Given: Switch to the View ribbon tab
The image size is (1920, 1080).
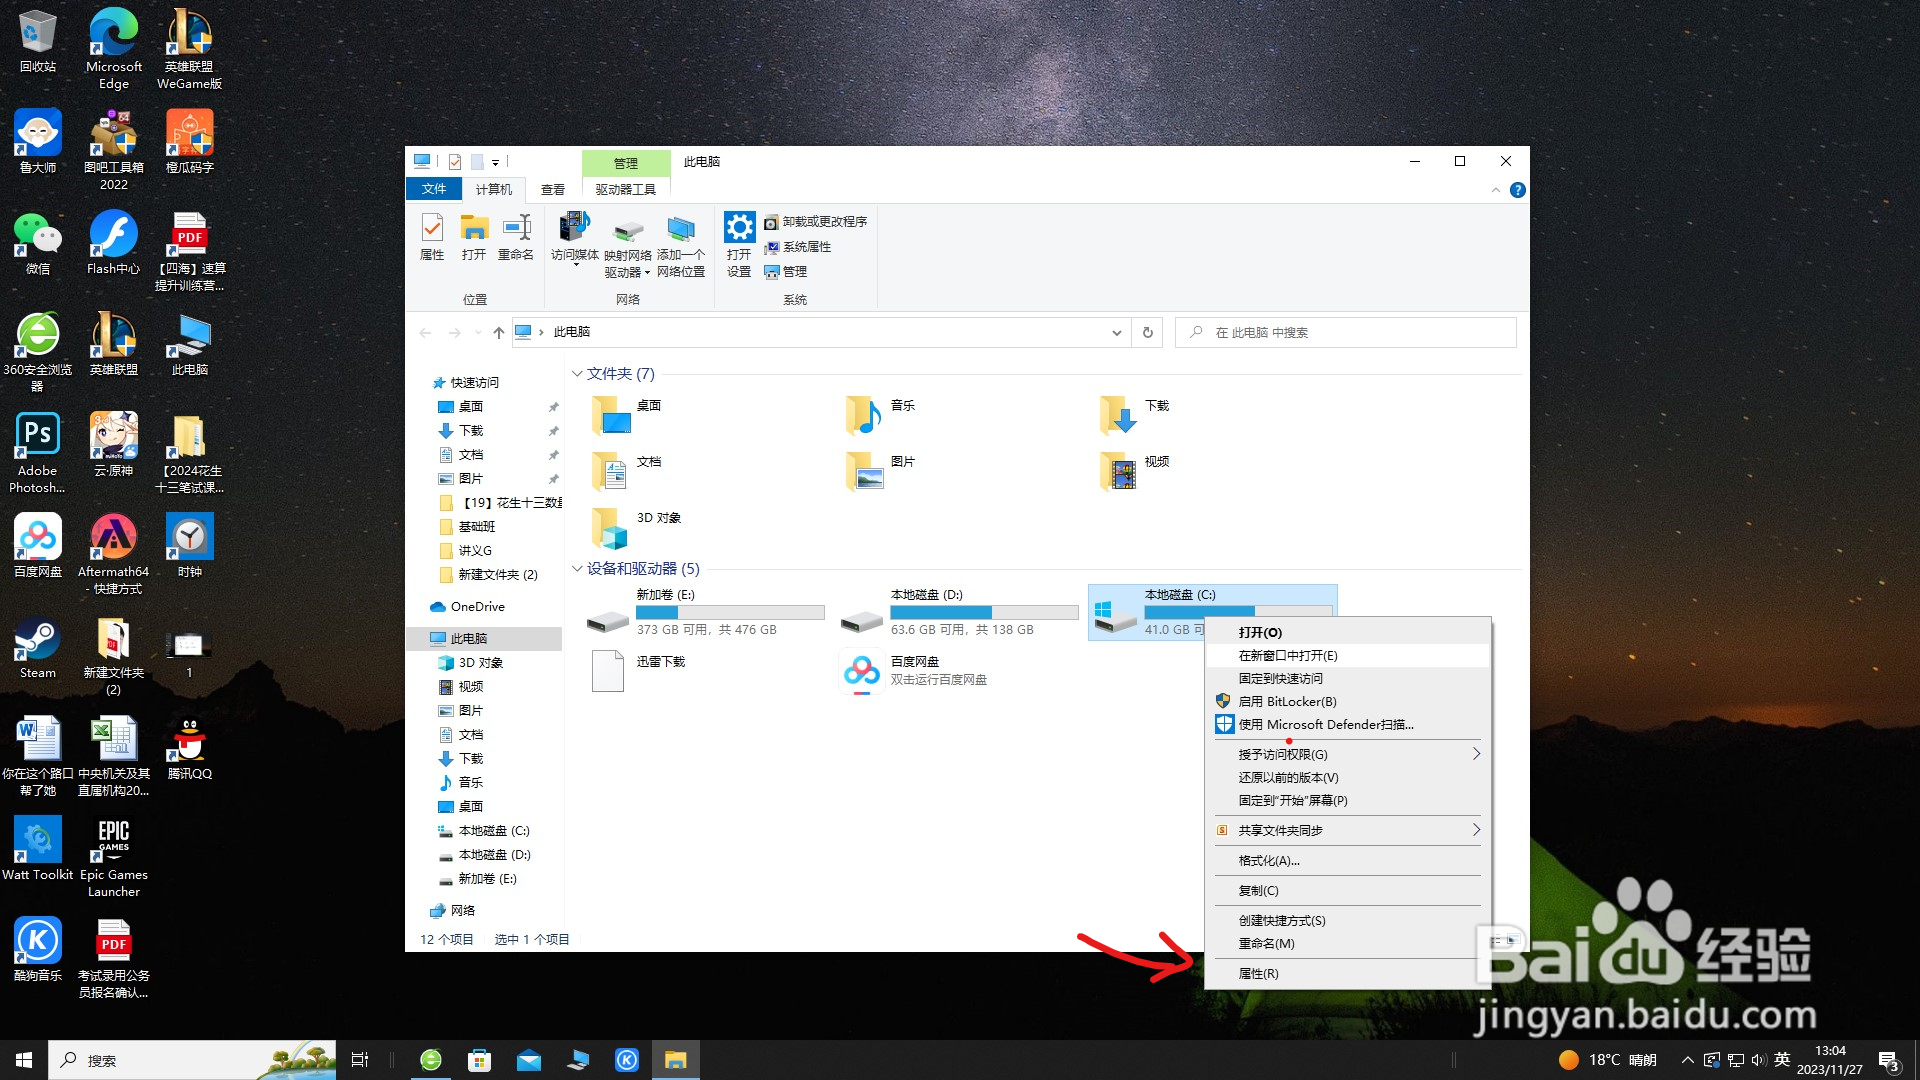Looking at the screenshot, I should click(552, 189).
